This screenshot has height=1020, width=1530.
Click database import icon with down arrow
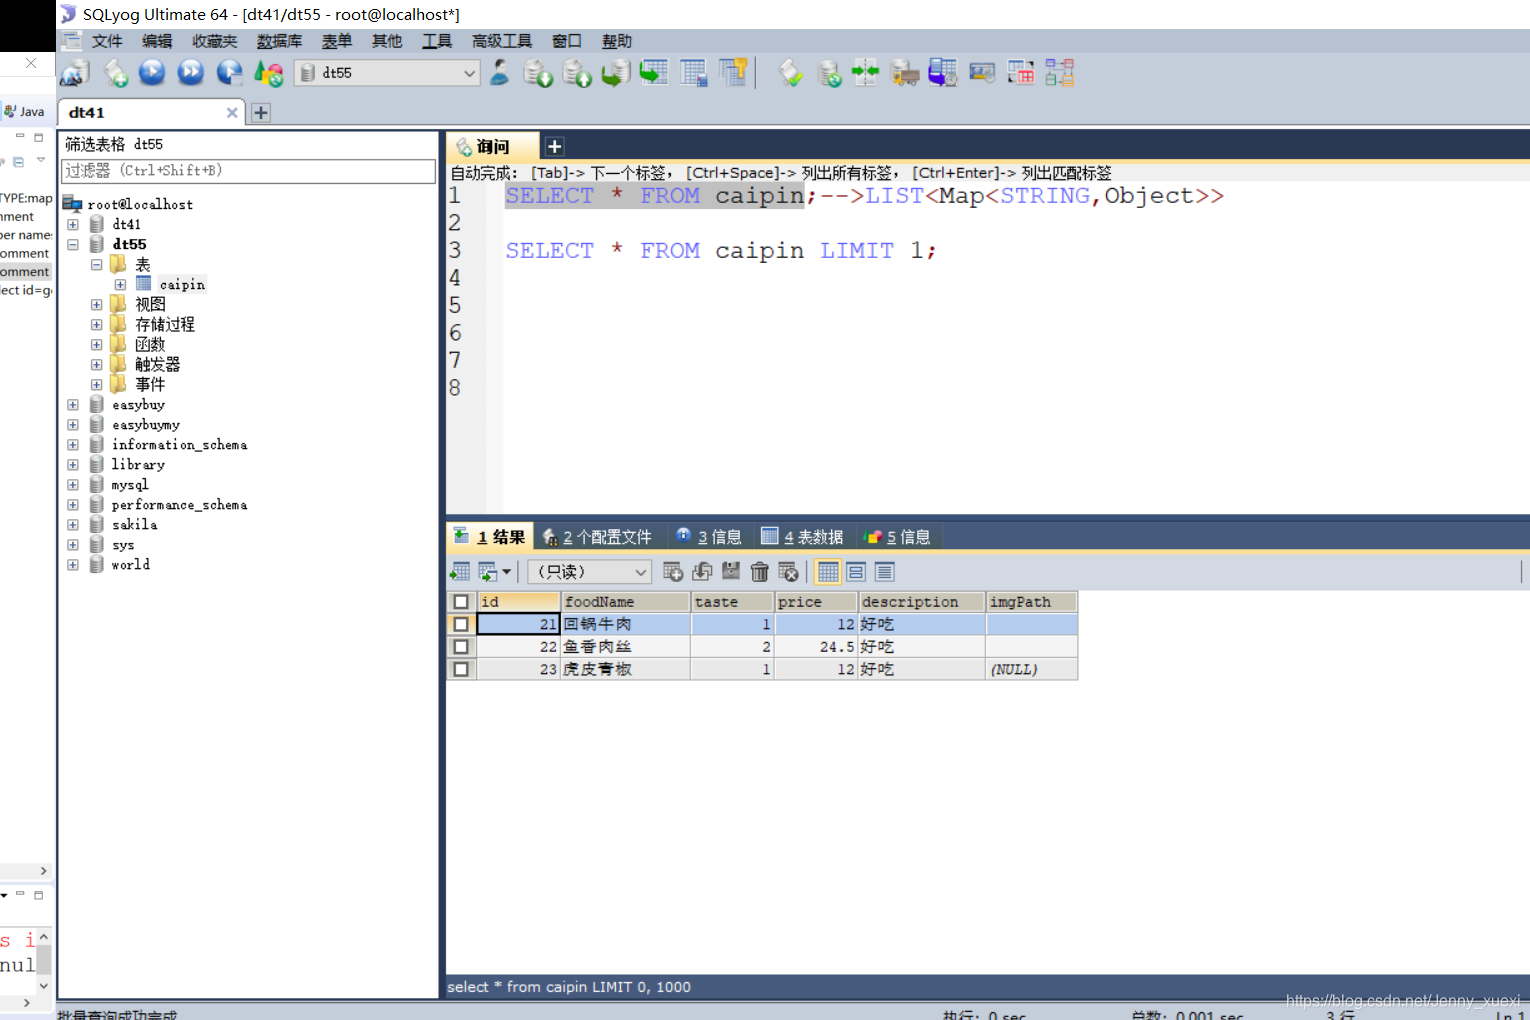538,73
